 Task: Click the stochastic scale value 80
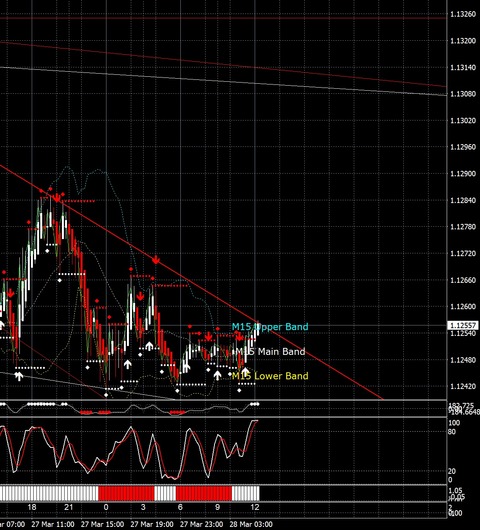(452, 432)
